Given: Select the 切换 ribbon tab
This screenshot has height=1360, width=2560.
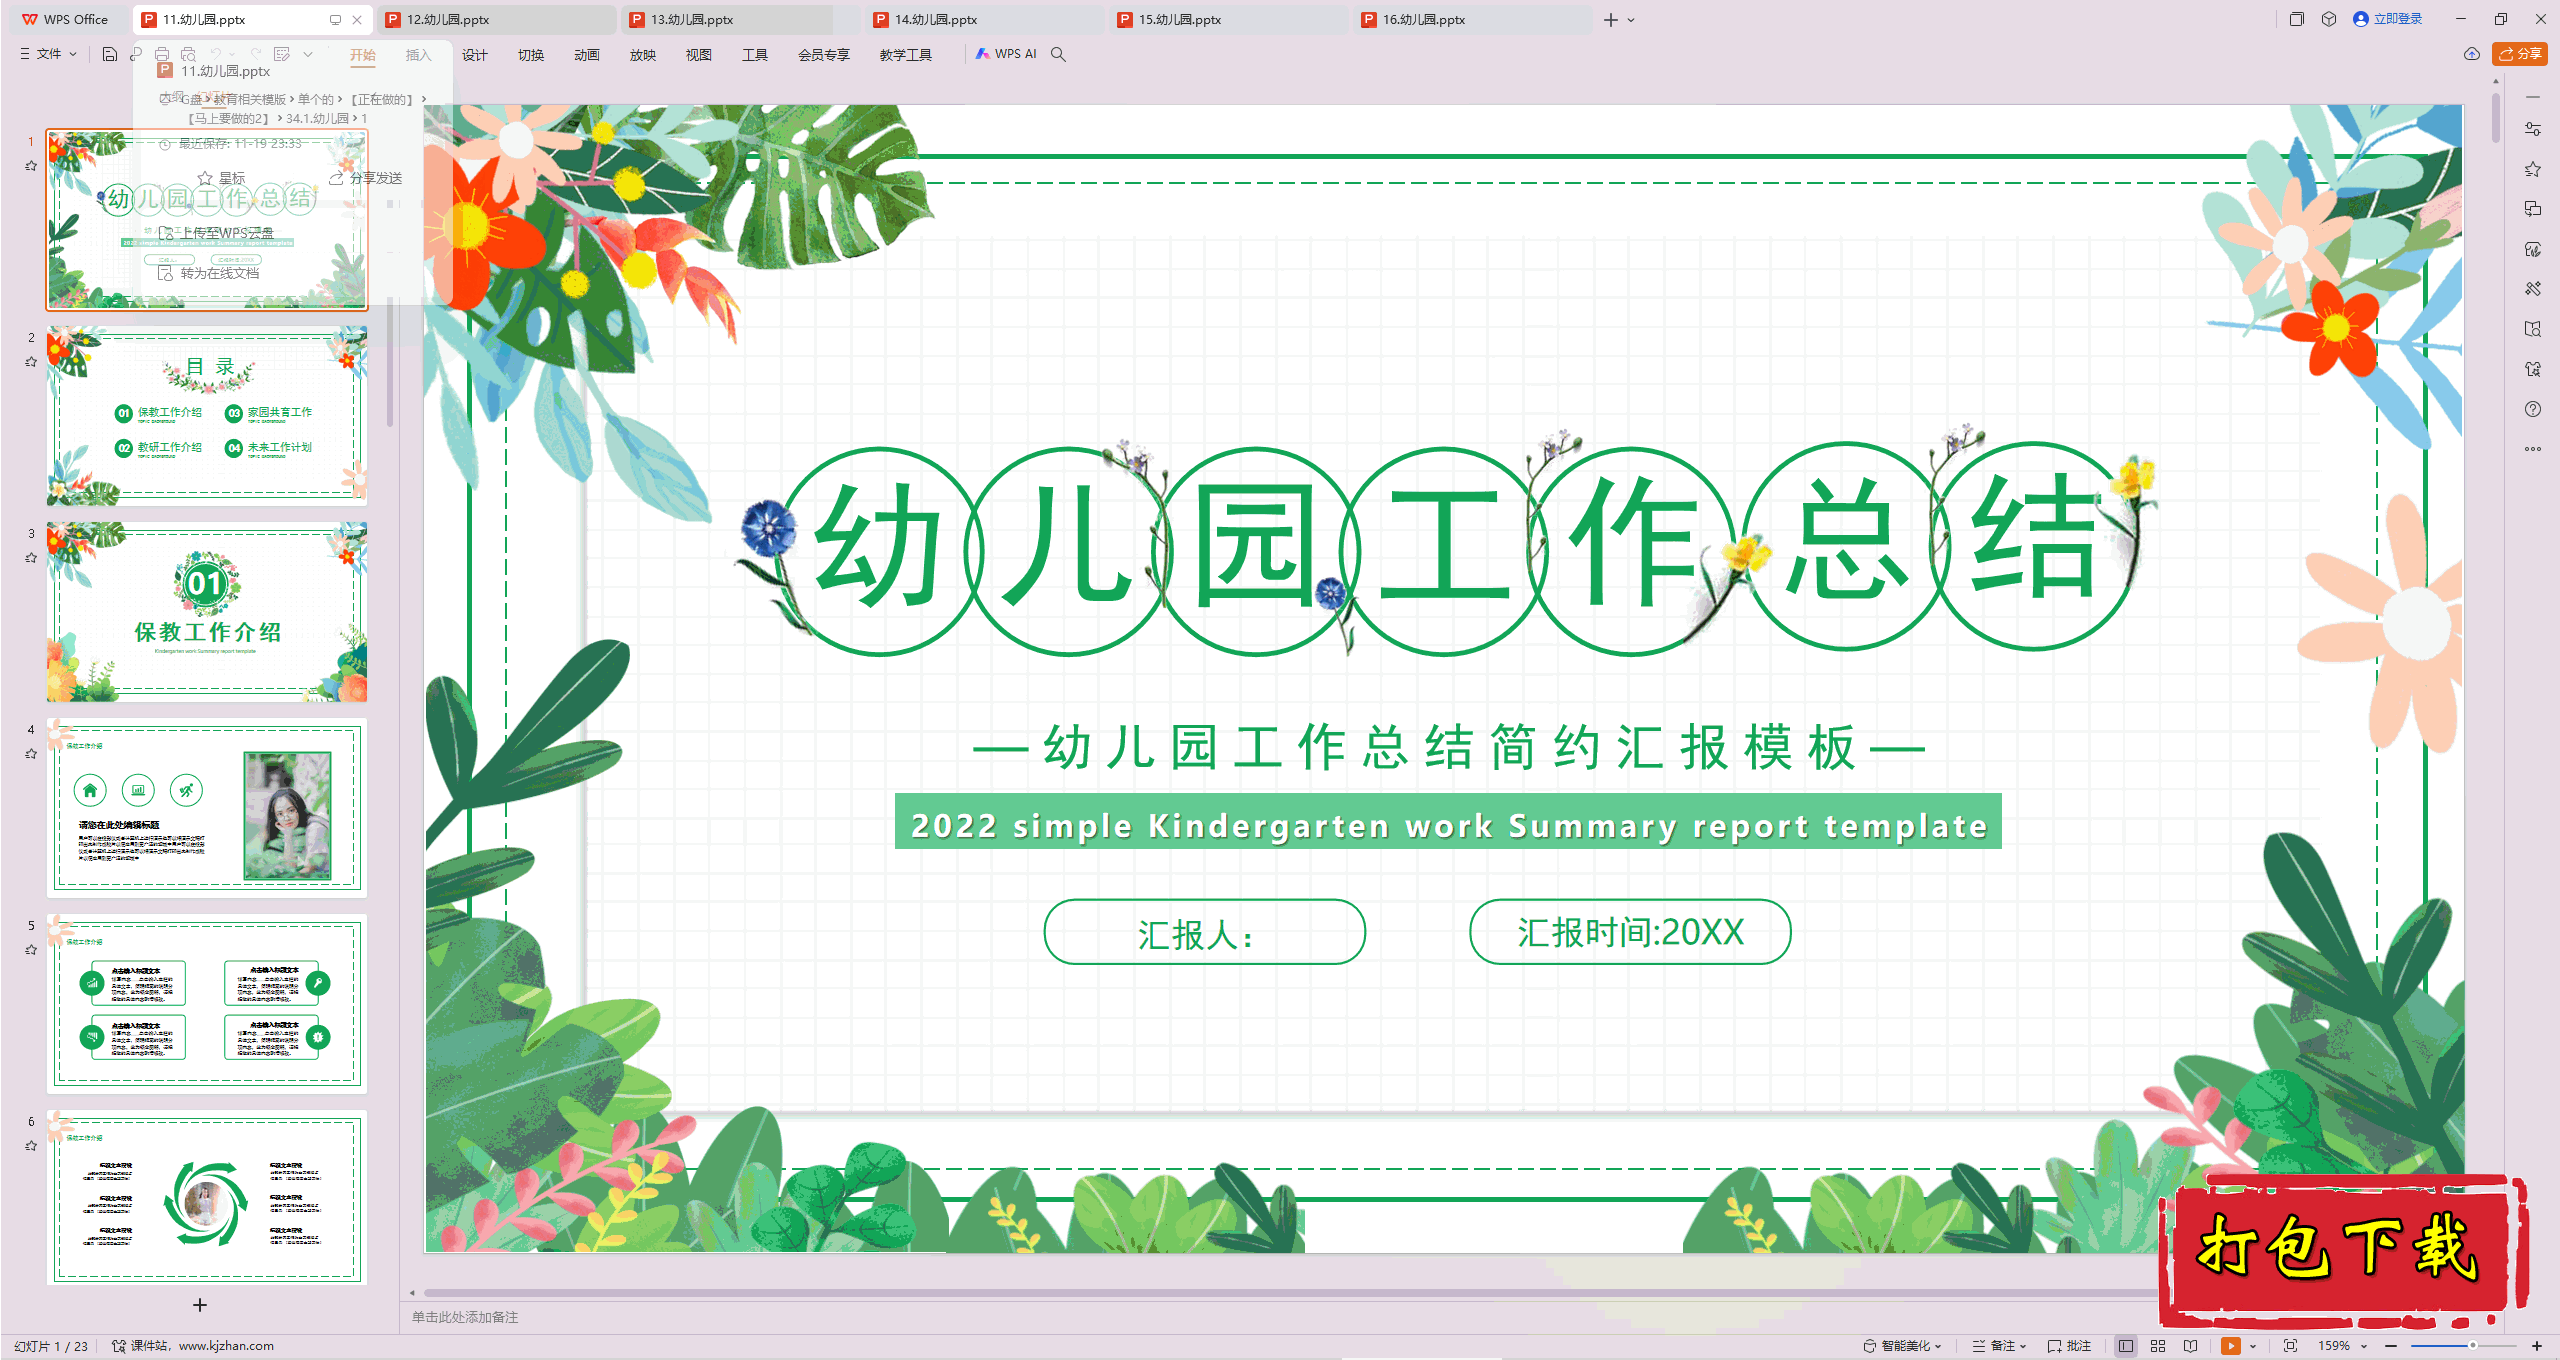Looking at the screenshot, I should click(531, 55).
